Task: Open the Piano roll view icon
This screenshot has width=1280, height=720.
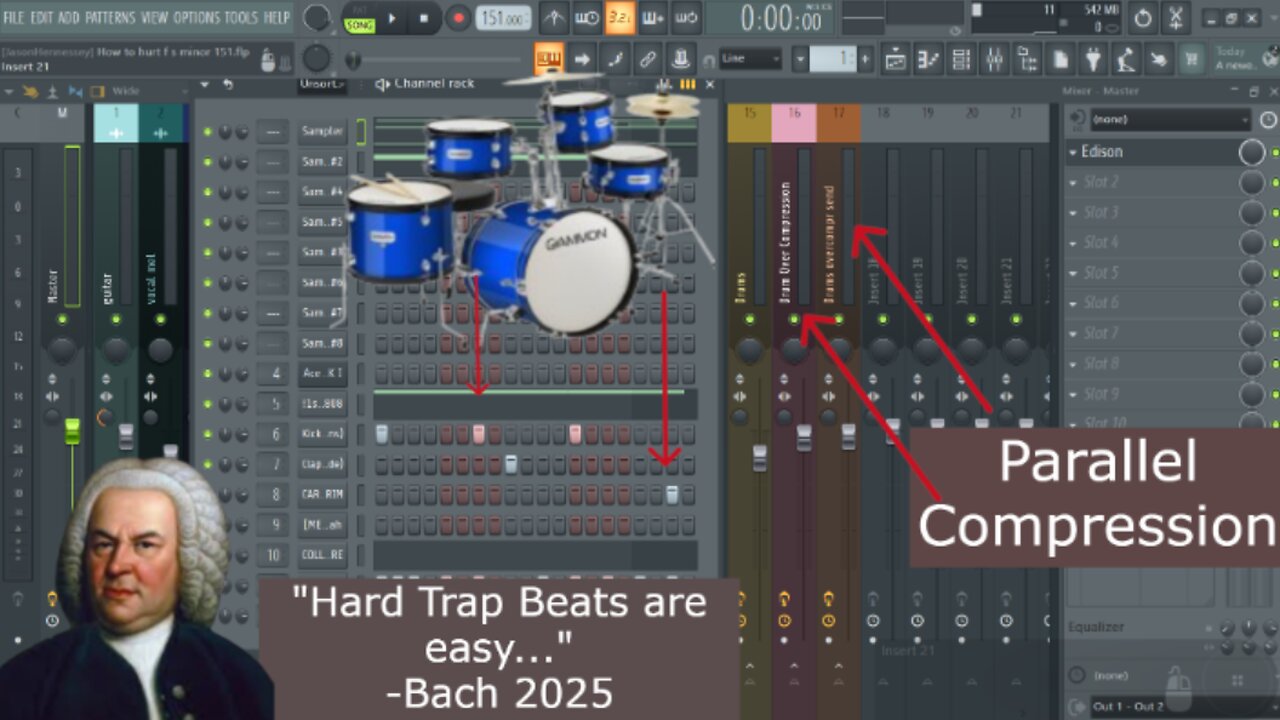Action: 928,59
